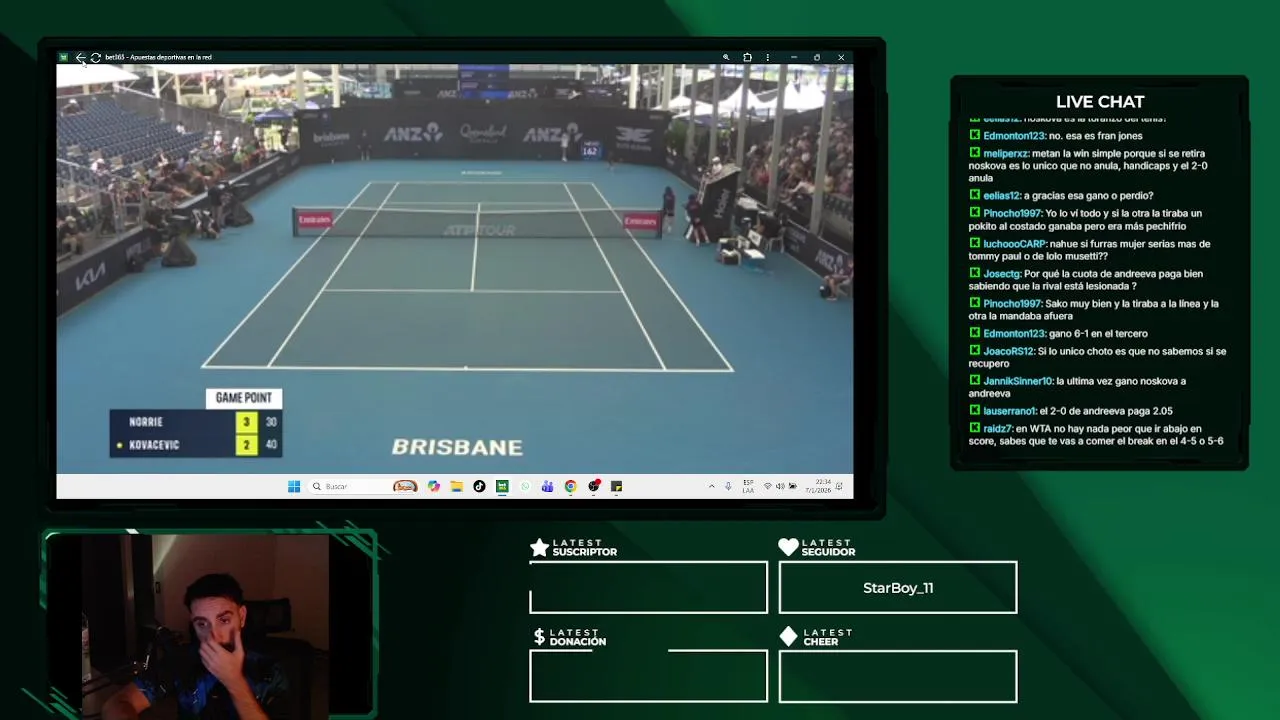Screen dimensions: 1280x720
Task: Click eelias12's 'a gracias esa gano o perdio?' message
Action: point(1060,196)
